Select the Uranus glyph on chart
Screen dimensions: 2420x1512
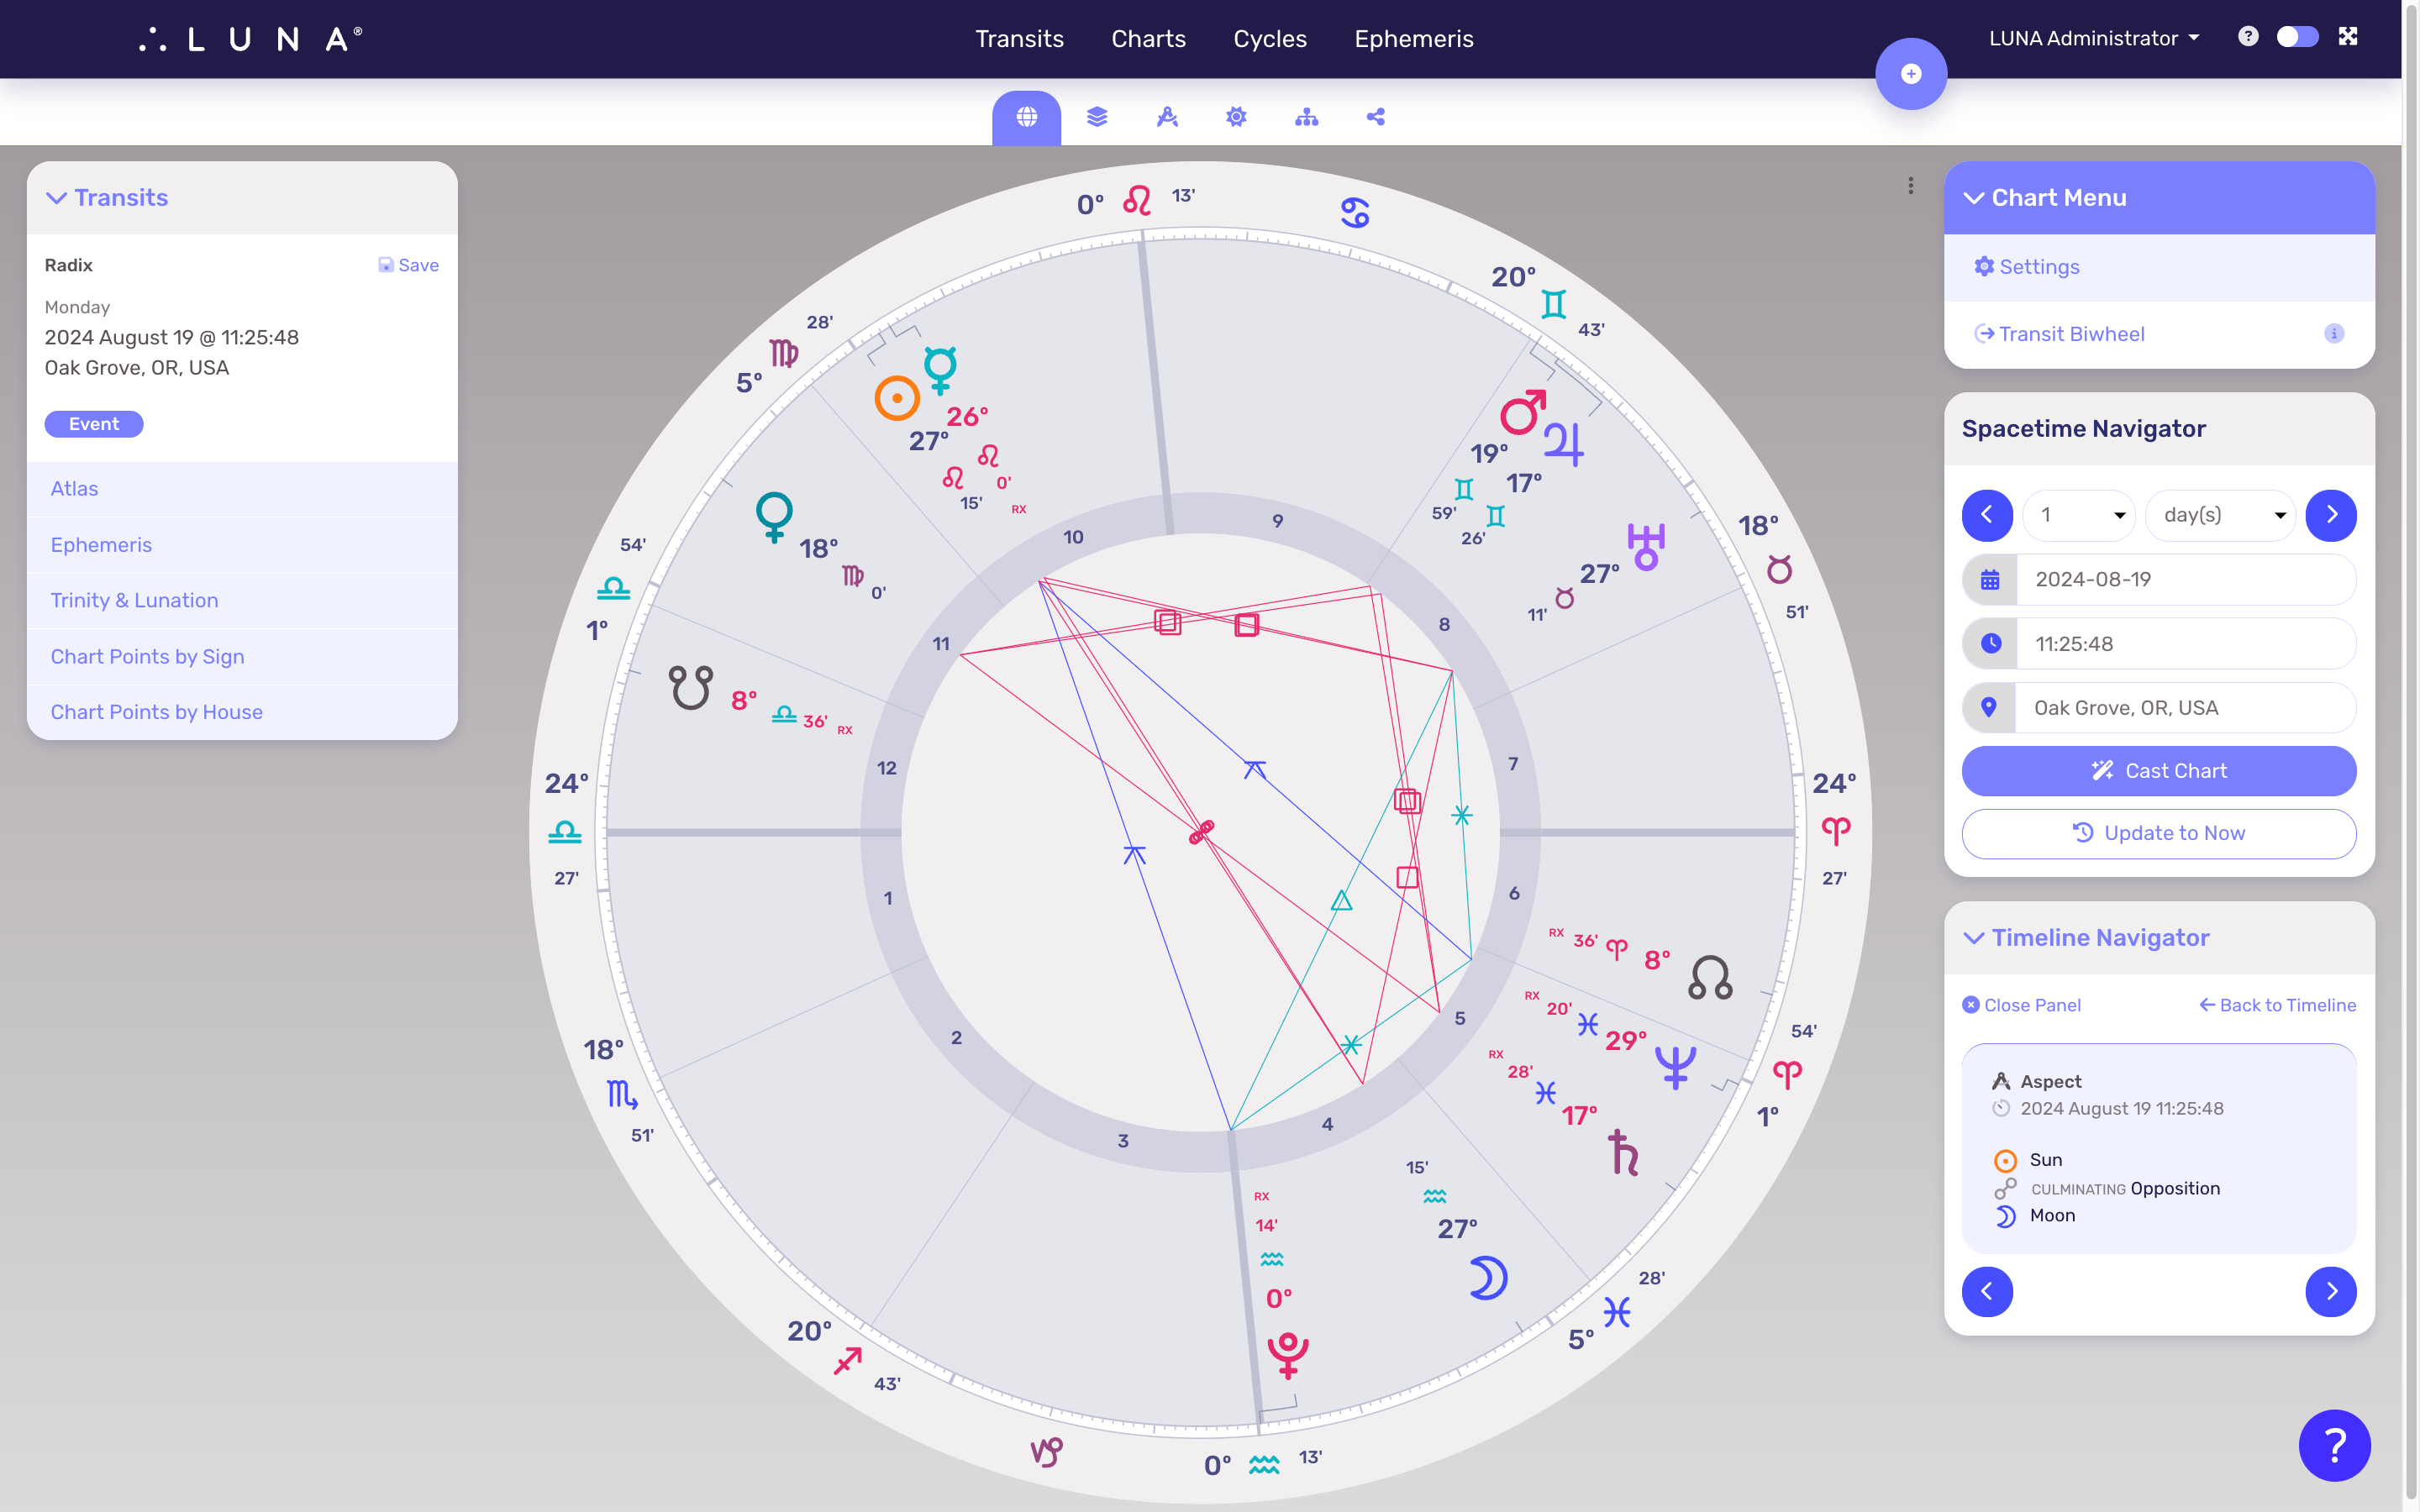1645,546
